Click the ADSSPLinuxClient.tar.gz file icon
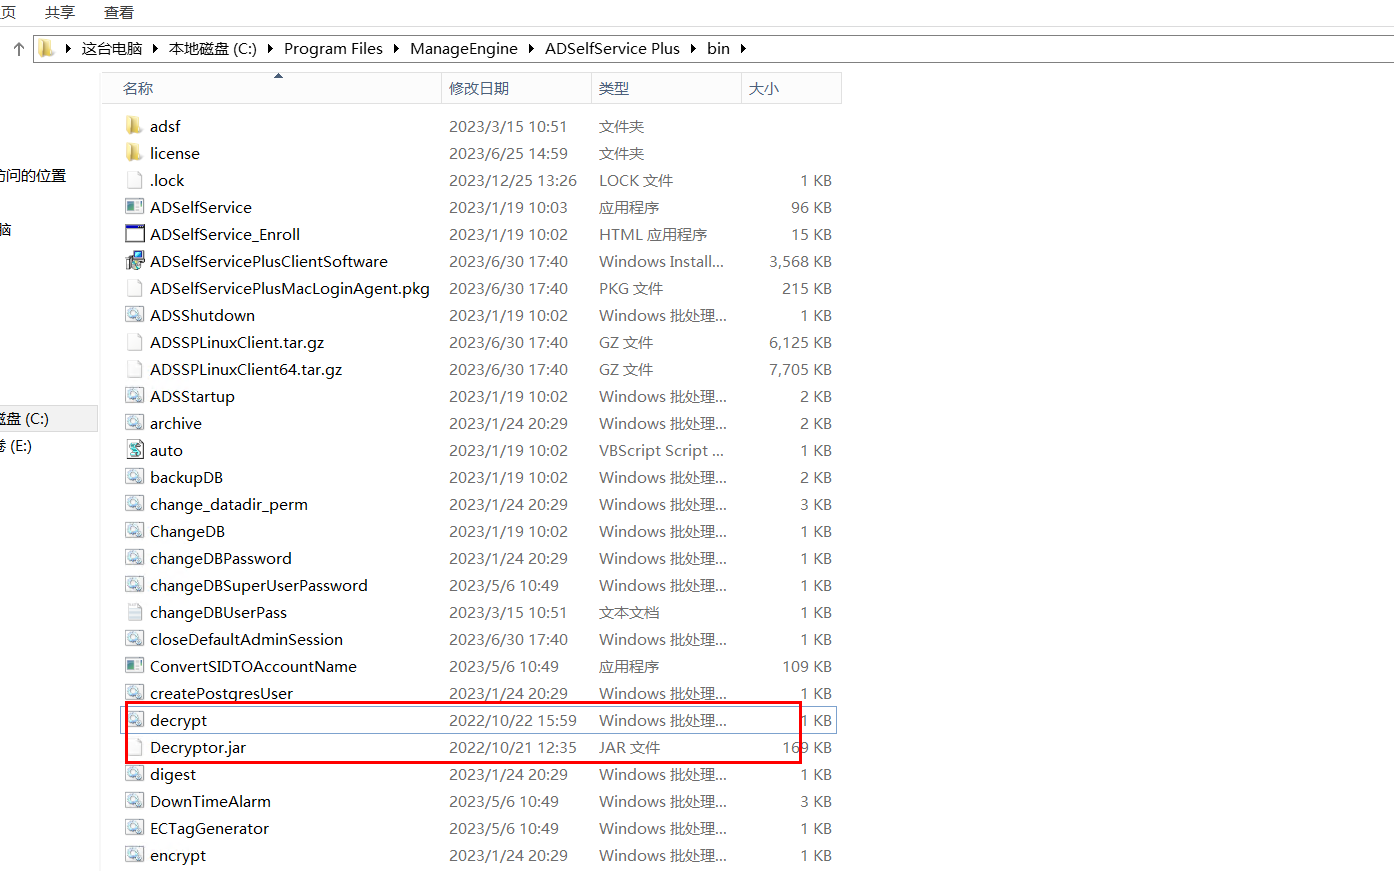Image resolution: width=1394 pixels, height=871 pixels. click(x=134, y=342)
